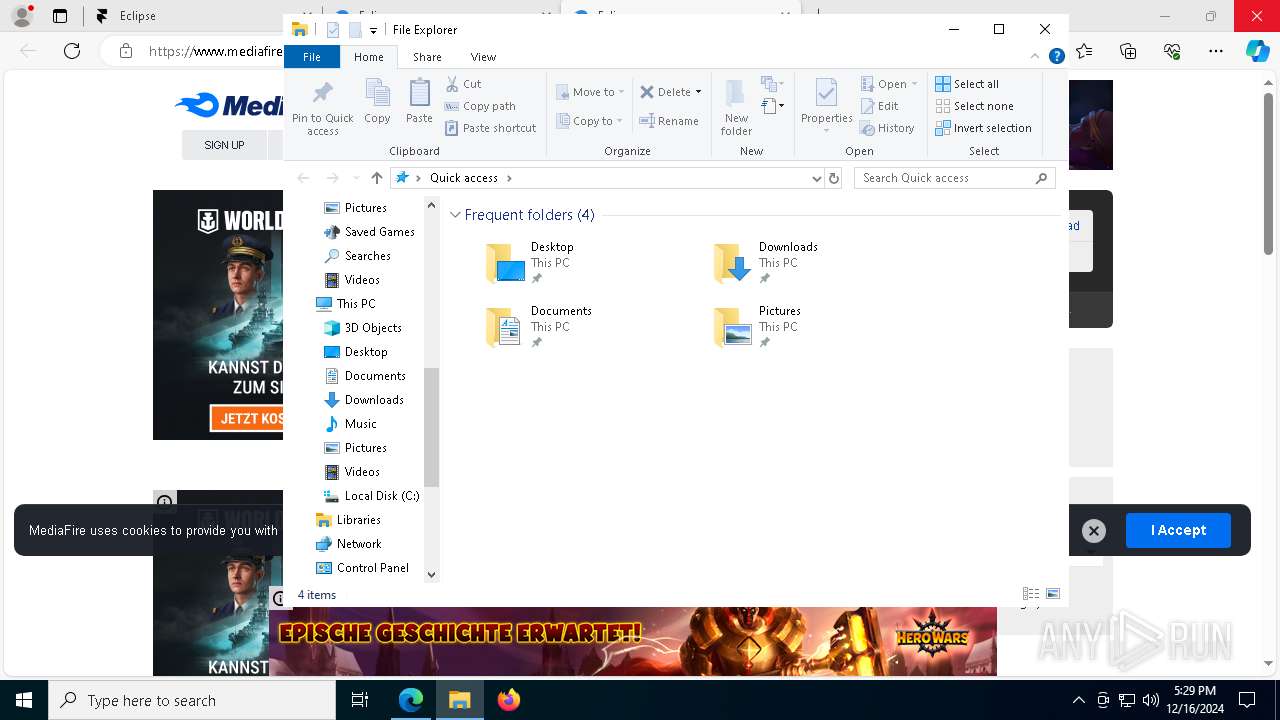Click the History command
Viewport: 1280px width, 720px height.
click(887, 128)
